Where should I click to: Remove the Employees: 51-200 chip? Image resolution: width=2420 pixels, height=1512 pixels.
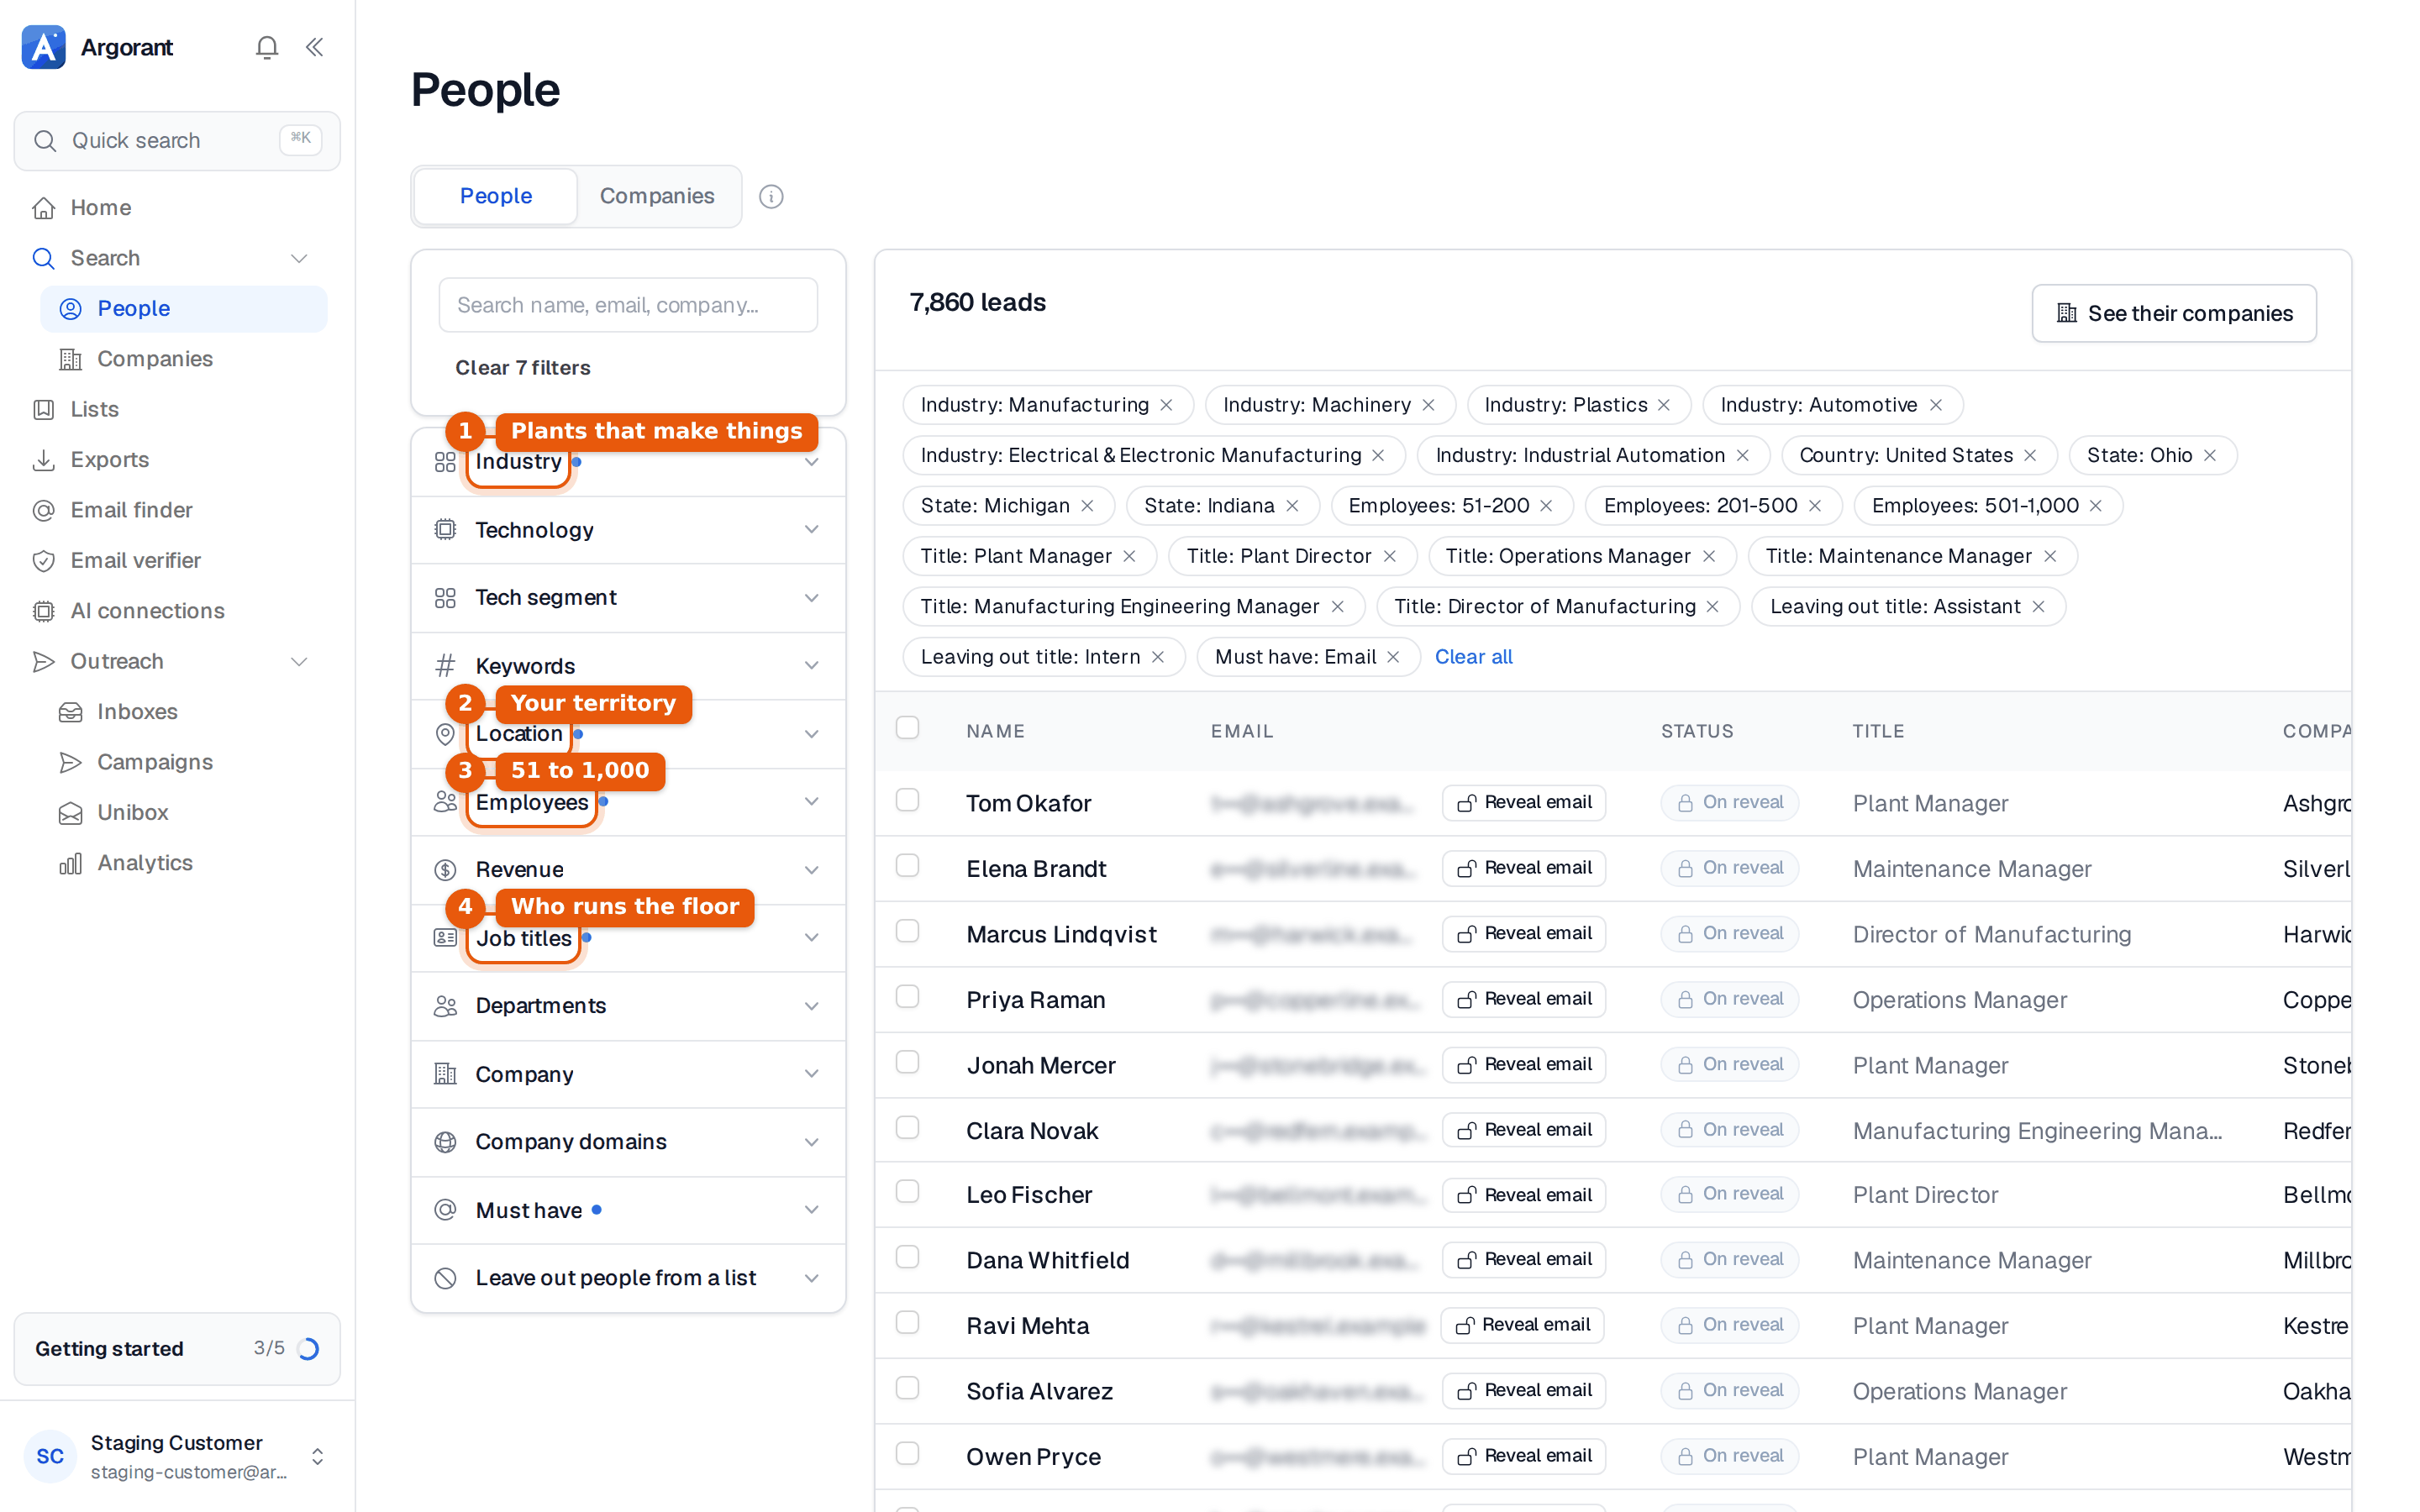(x=1546, y=506)
